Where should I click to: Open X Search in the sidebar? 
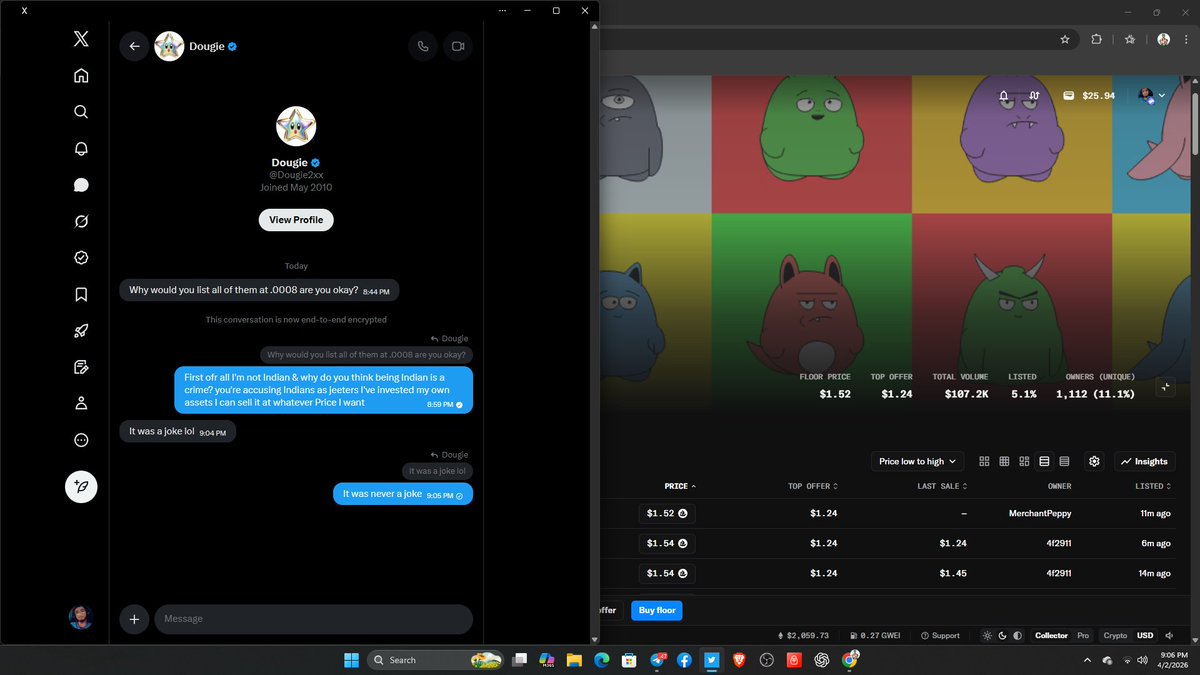81,112
